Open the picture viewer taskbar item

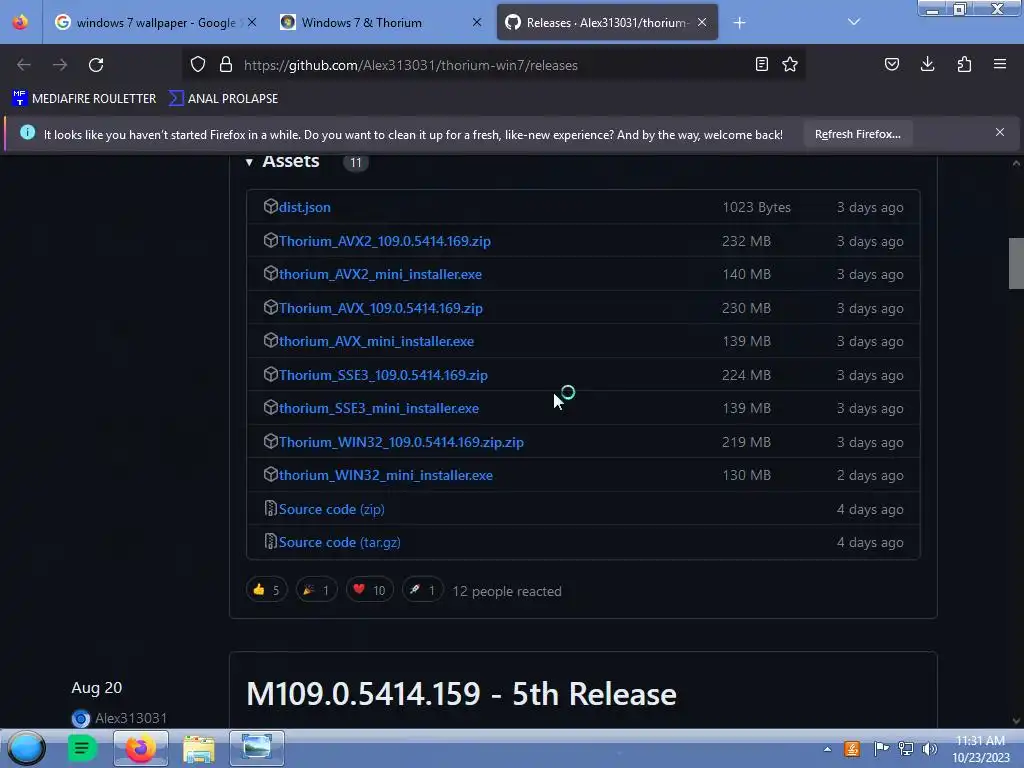point(257,748)
